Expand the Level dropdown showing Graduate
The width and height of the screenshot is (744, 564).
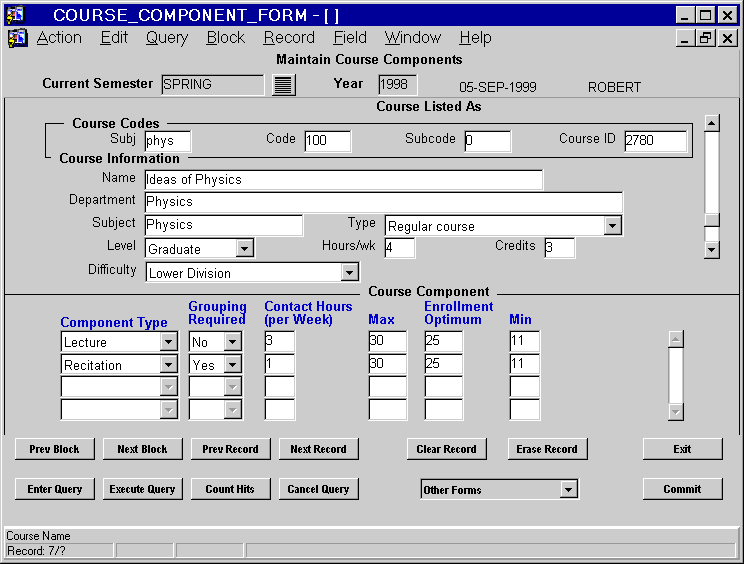point(244,248)
